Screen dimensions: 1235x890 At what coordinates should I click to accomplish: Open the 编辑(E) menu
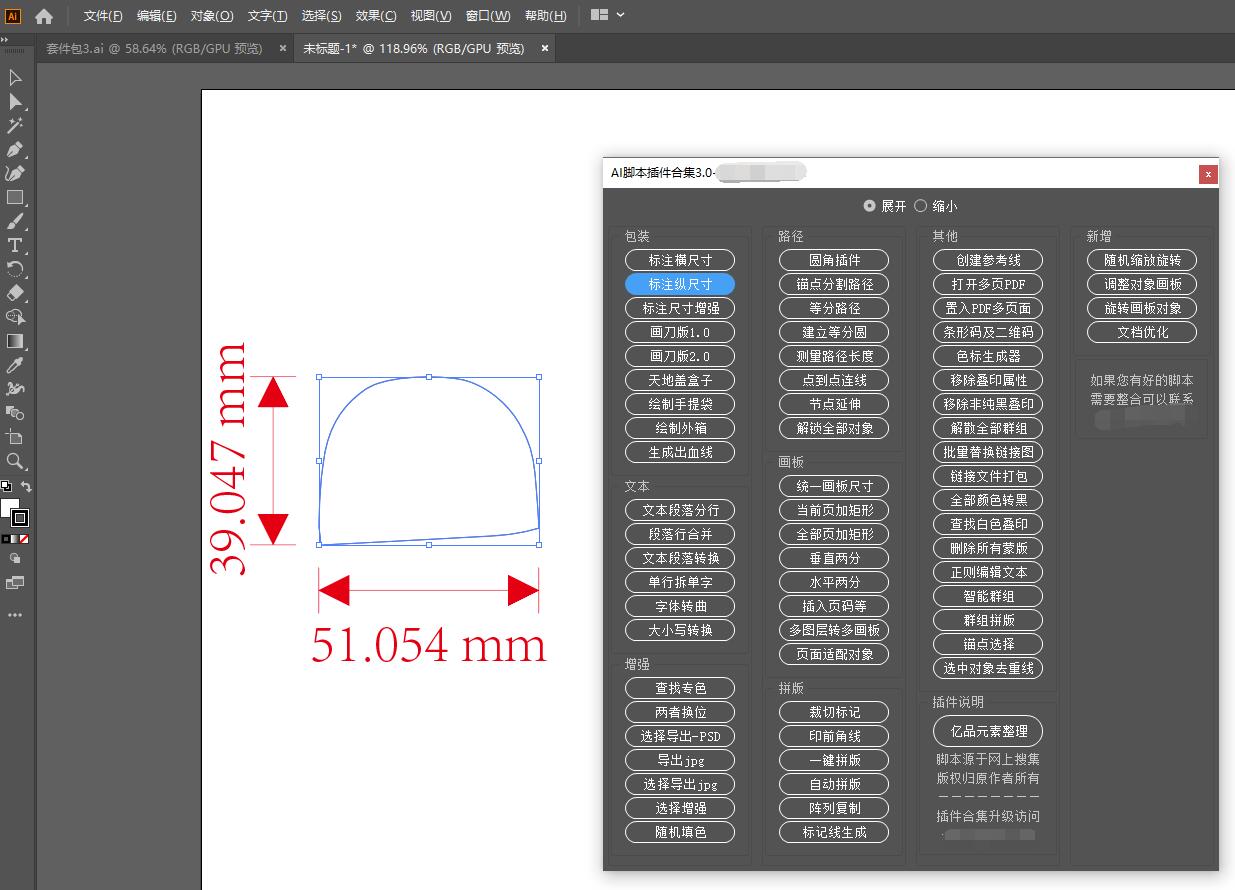point(157,16)
